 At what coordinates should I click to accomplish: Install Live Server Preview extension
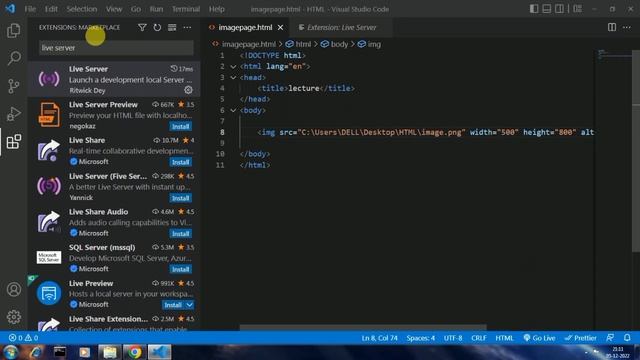[x=180, y=127]
